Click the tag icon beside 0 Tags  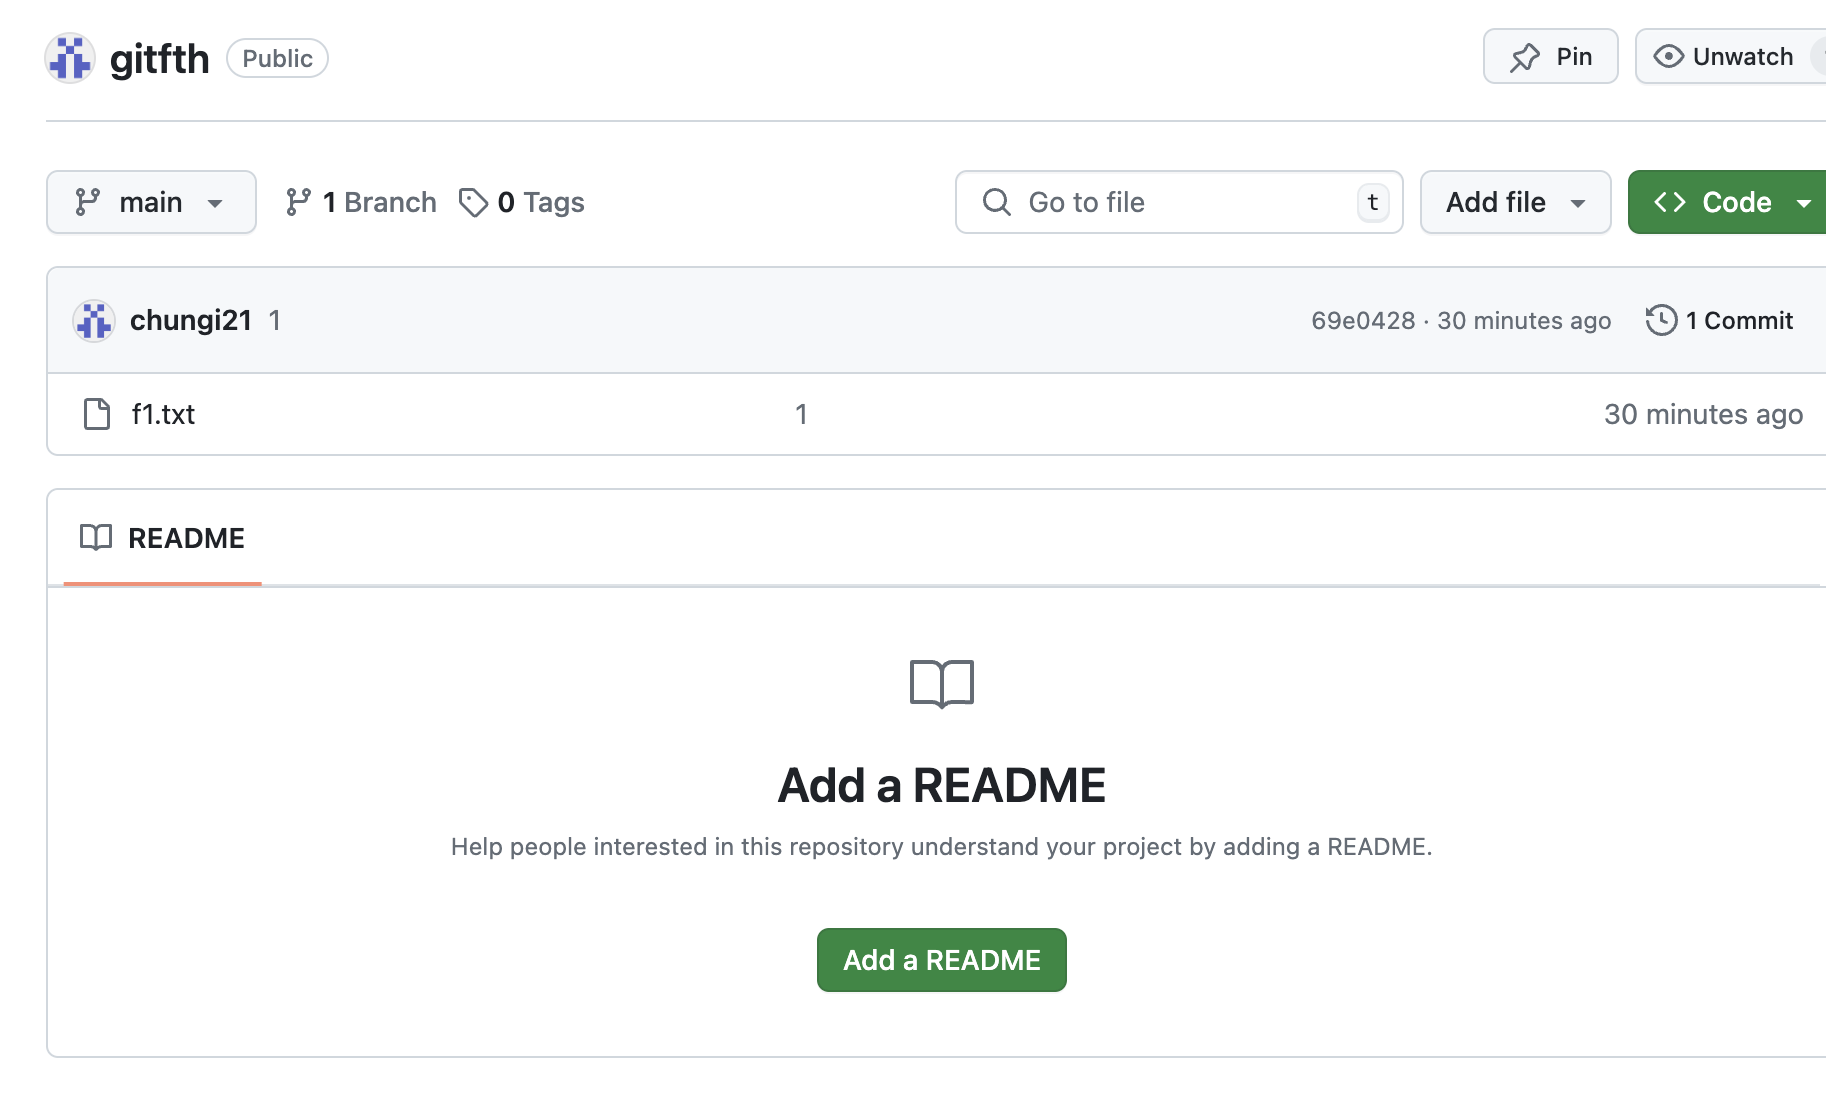tap(473, 202)
